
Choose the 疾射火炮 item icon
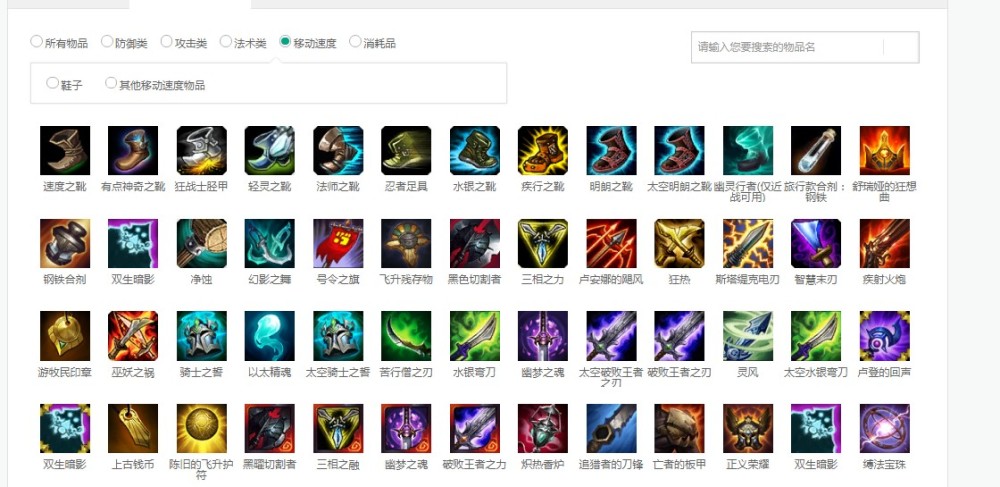[885, 244]
